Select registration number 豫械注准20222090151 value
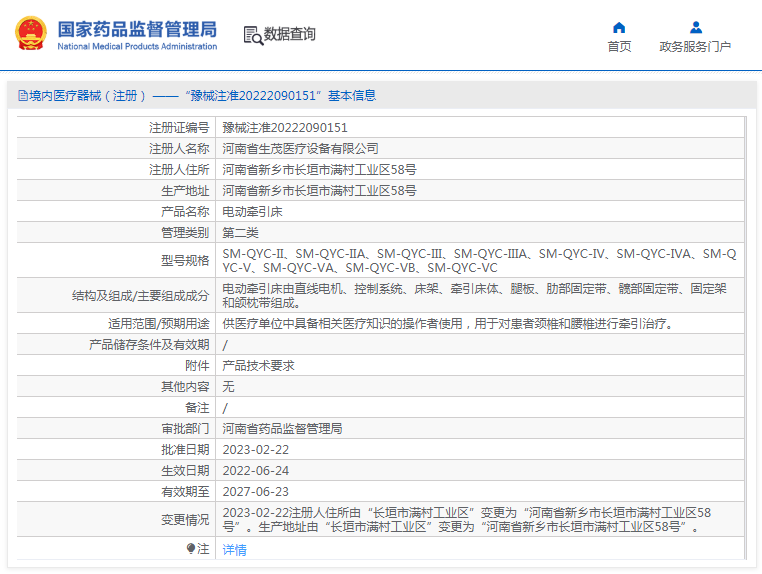Screen dimensions: 762x574 pyautogui.click(x=285, y=128)
